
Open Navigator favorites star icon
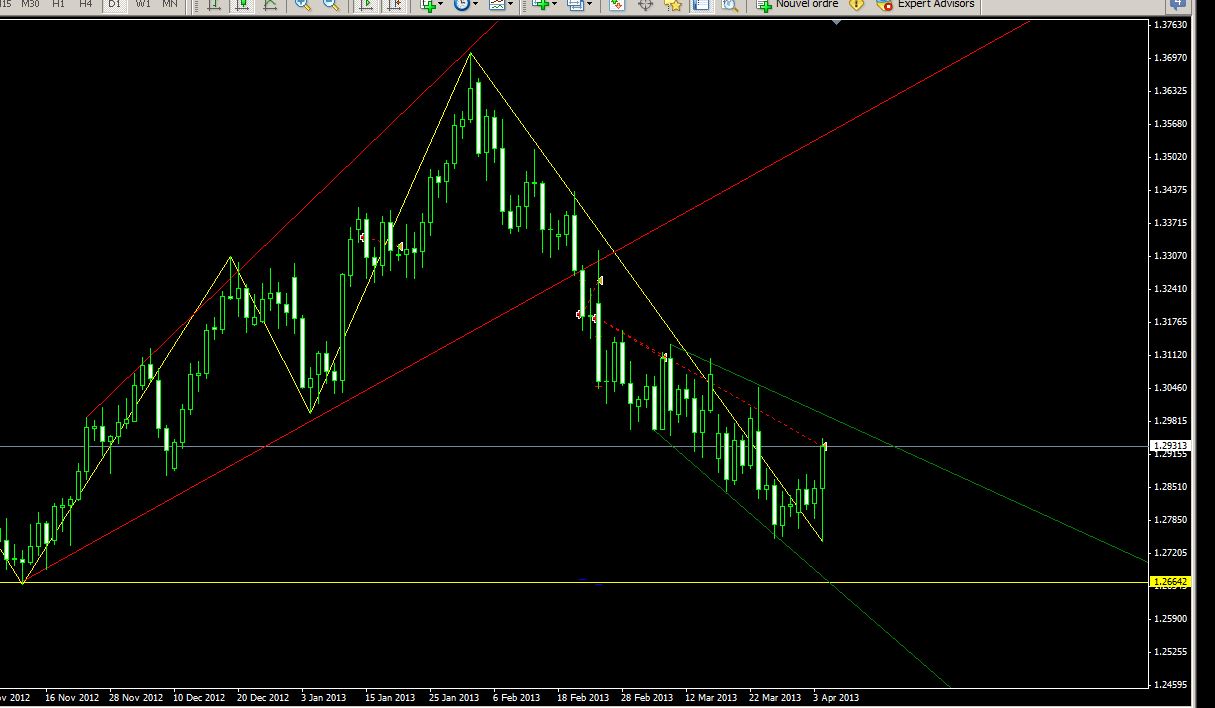click(x=673, y=5)
